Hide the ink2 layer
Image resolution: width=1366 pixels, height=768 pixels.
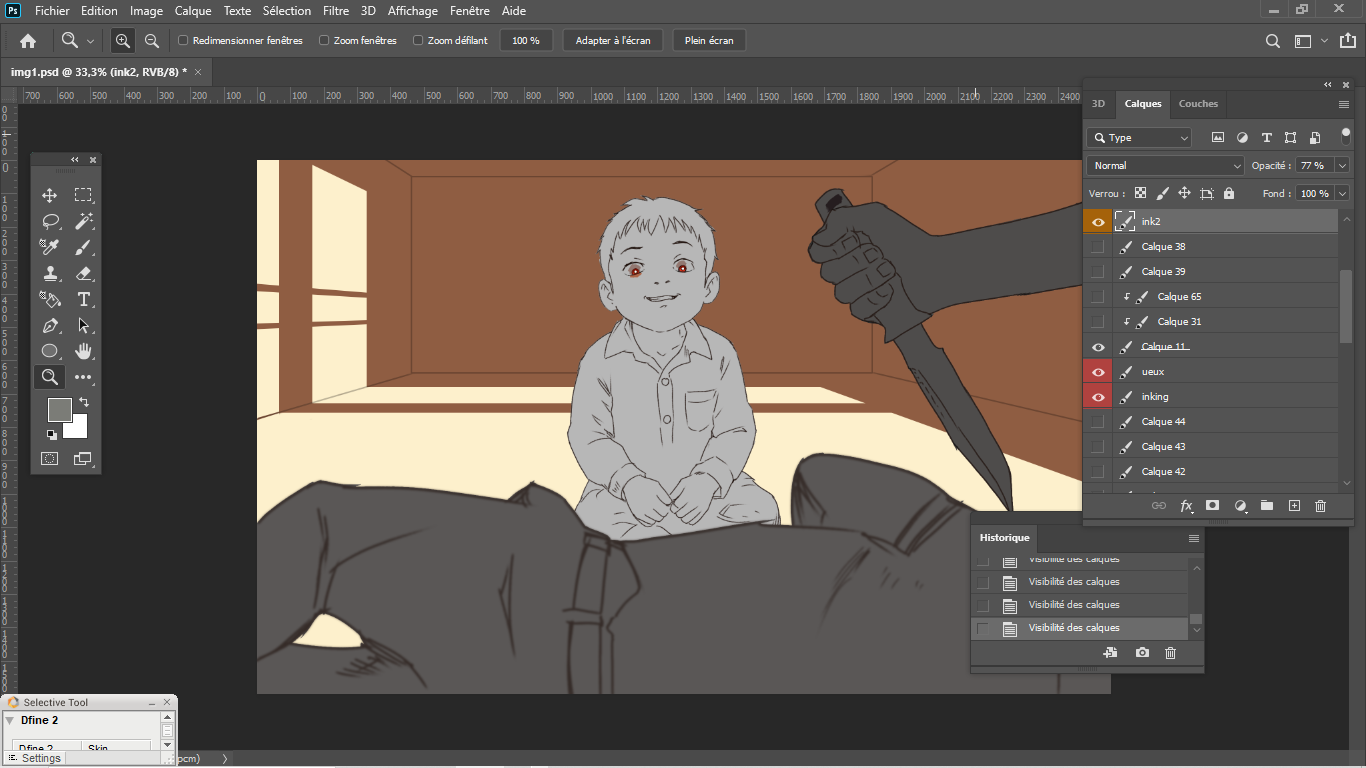(1098, 222)
